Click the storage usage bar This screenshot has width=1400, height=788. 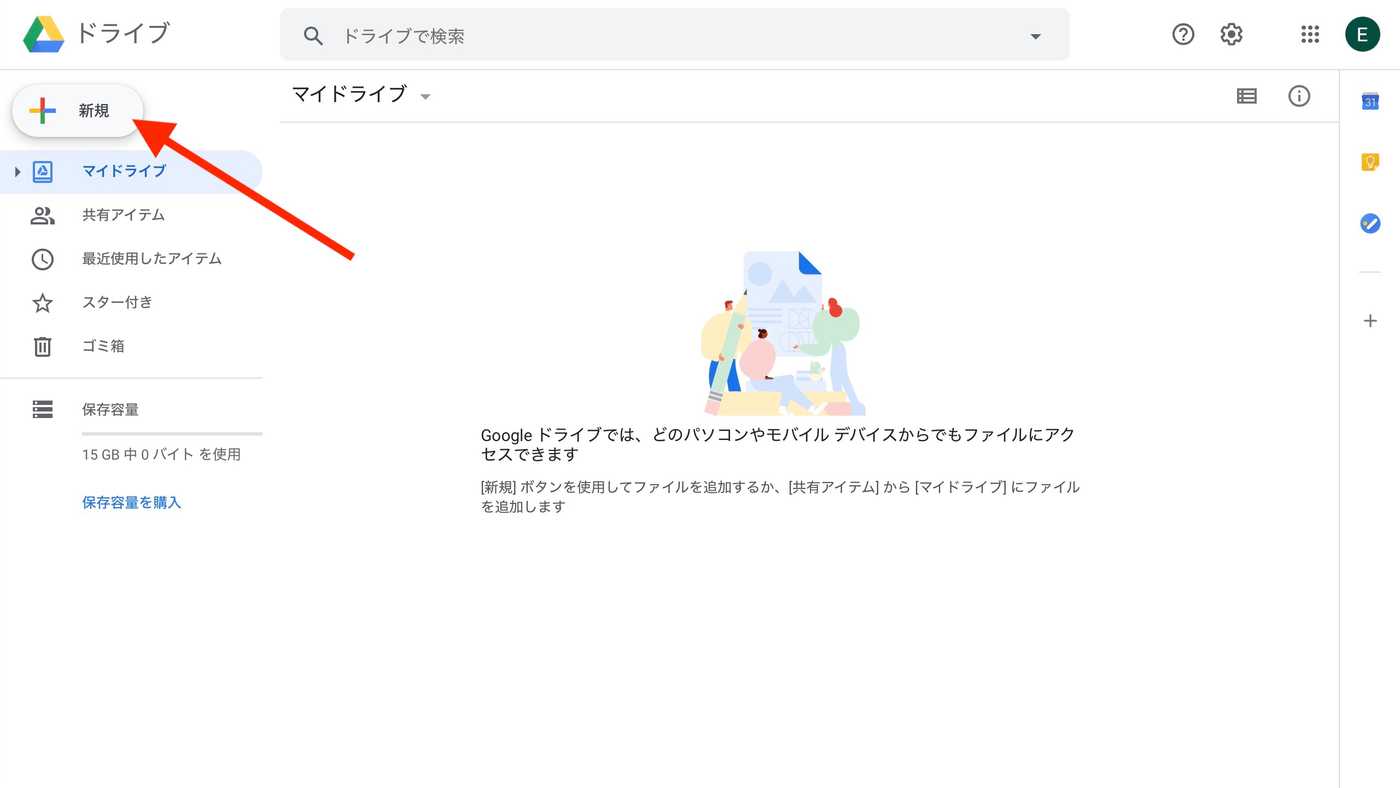click(x=172, y=434)
